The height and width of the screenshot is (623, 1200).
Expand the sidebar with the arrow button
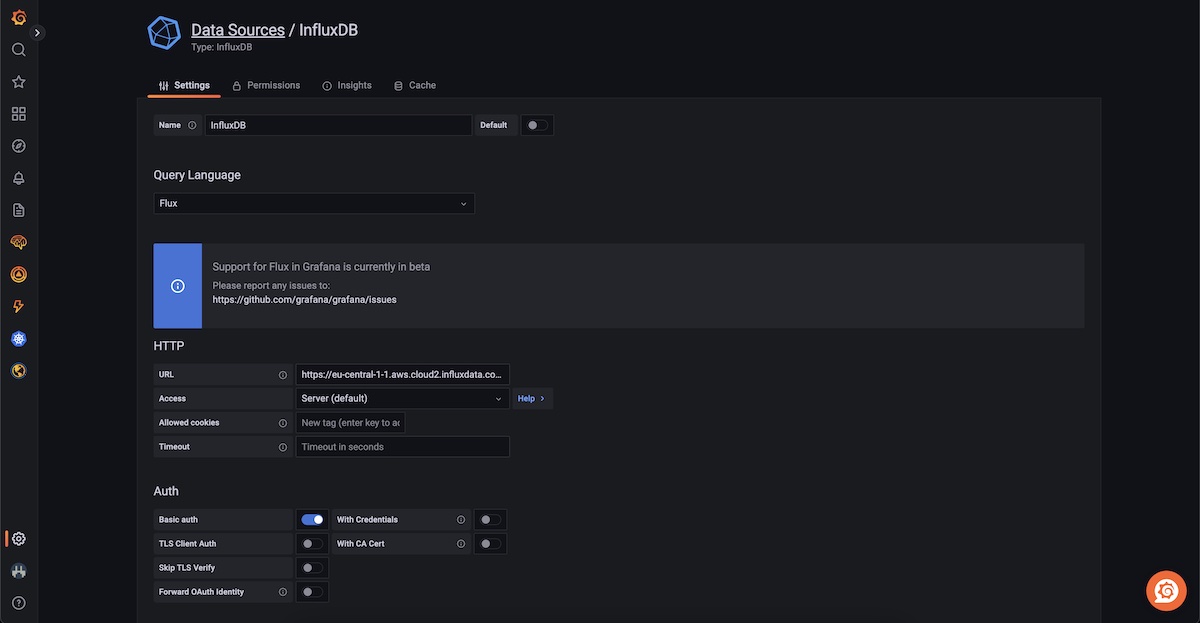click(x=38, y=33)
